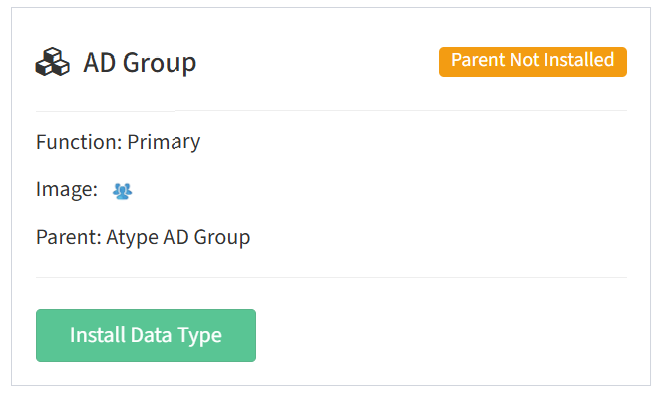Click the Parent: label text
This screenshot has width=659, height=393.
tap(69, 237)
